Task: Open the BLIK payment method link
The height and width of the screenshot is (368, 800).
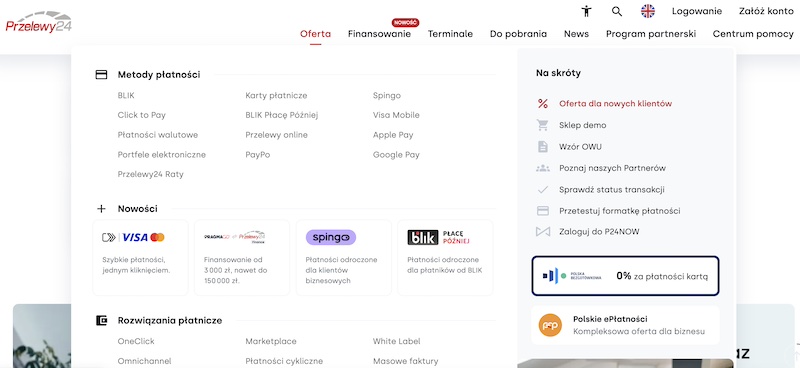Action: (126, 95)
